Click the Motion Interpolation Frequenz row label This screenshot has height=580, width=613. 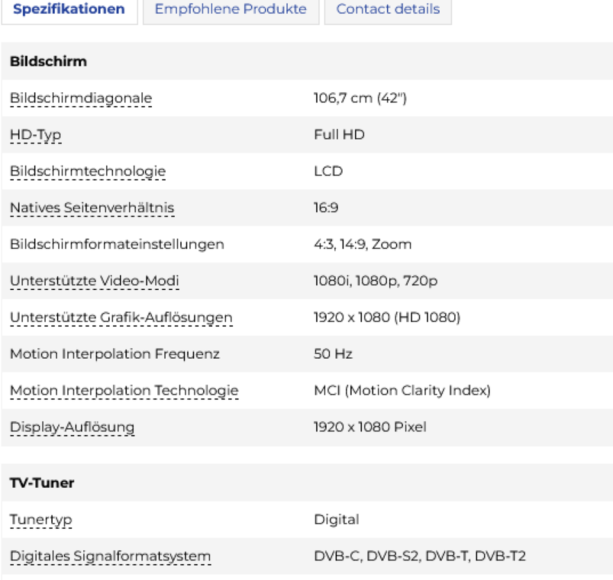[113, 354]
